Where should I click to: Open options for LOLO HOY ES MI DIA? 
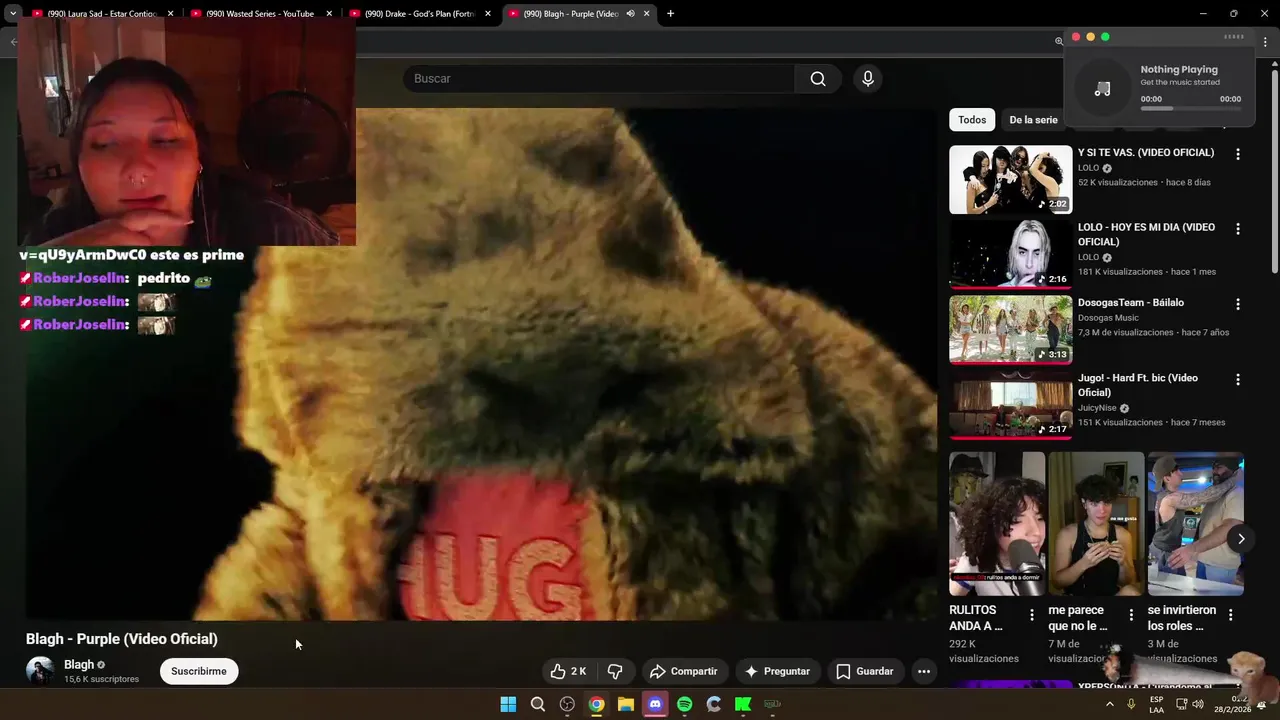(x=1238, y=229)
